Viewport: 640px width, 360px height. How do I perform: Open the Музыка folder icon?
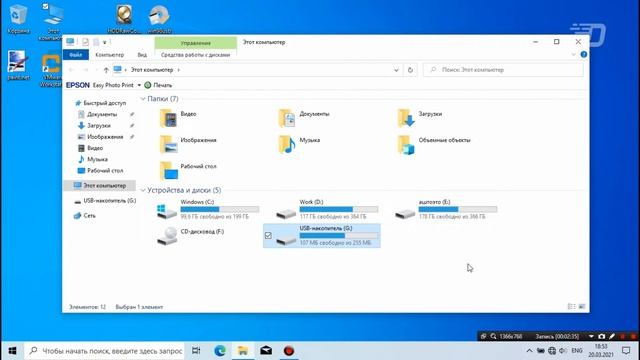click(x=287, y=144)
